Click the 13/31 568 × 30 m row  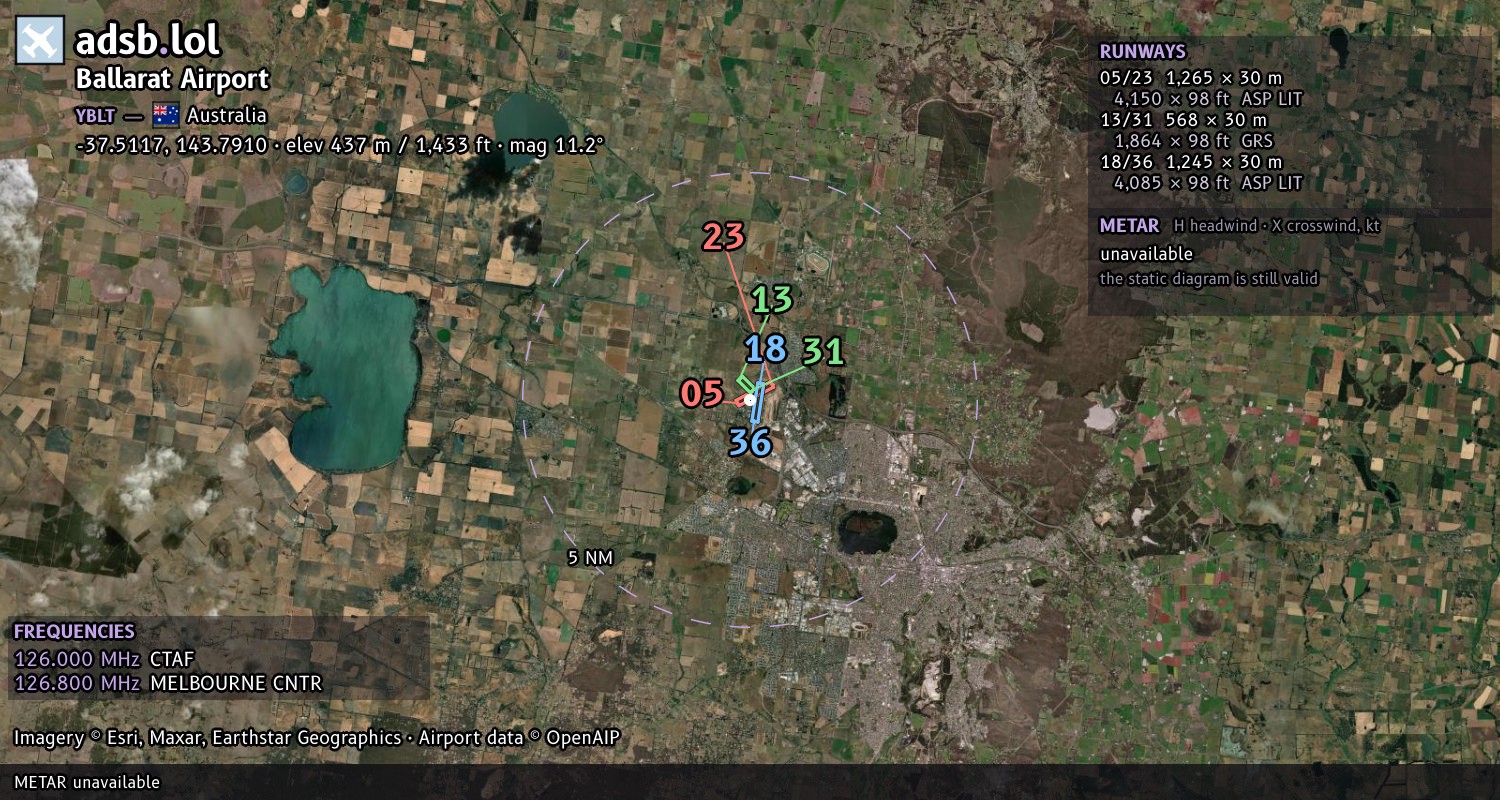[x=1183, y=120]
